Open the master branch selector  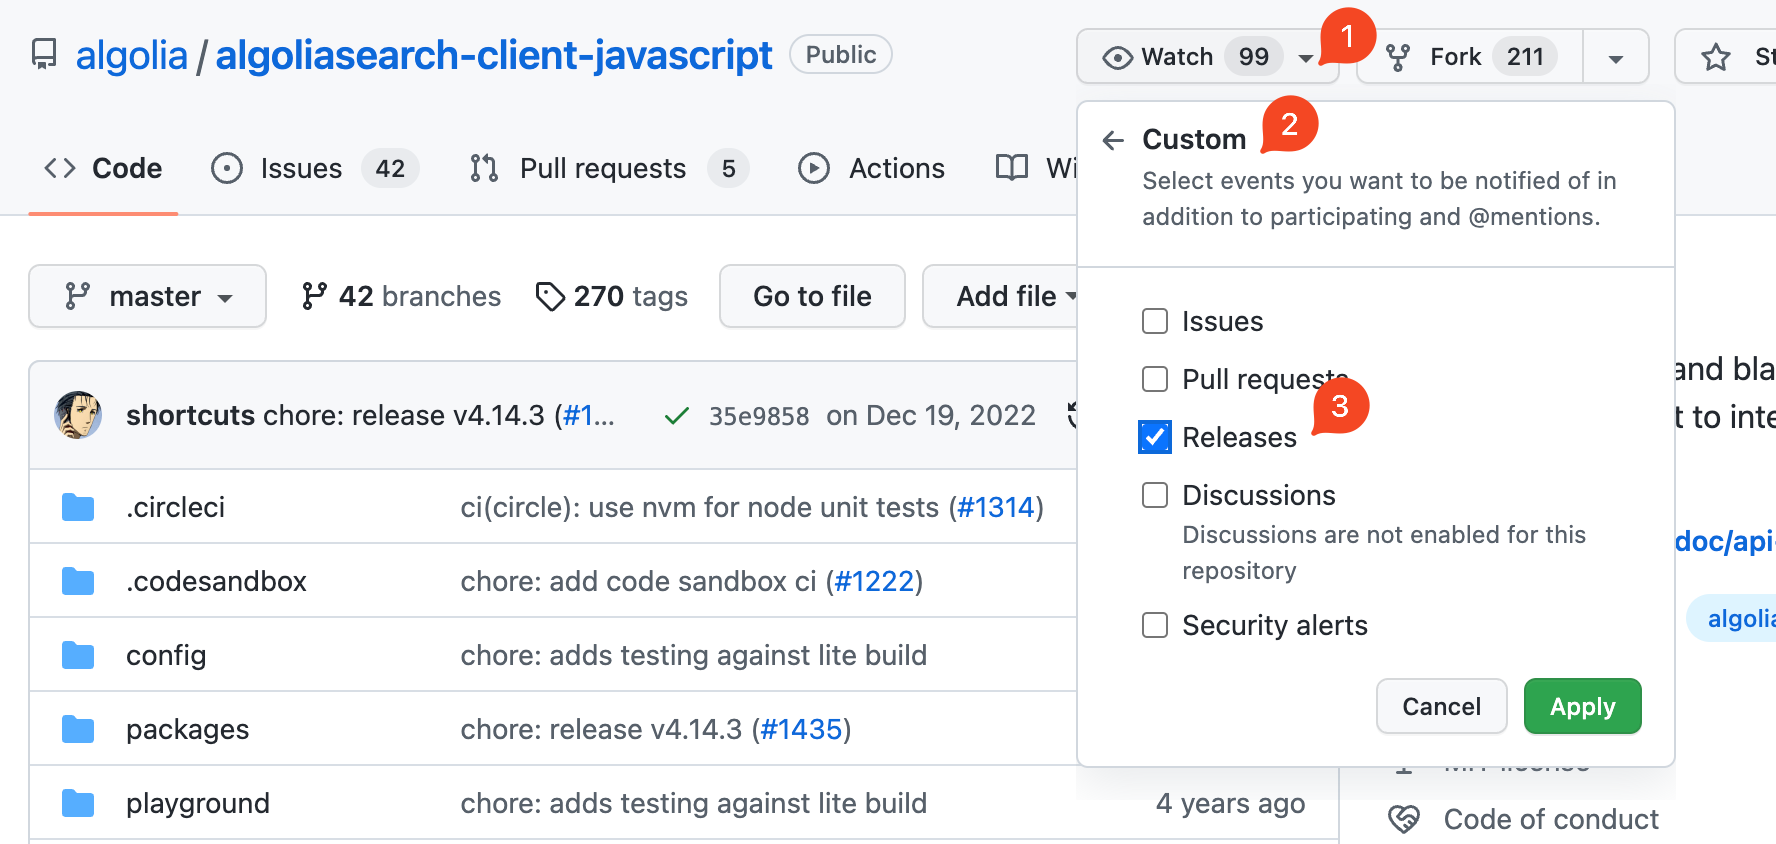pyautogui.click(x=148, y=296)
